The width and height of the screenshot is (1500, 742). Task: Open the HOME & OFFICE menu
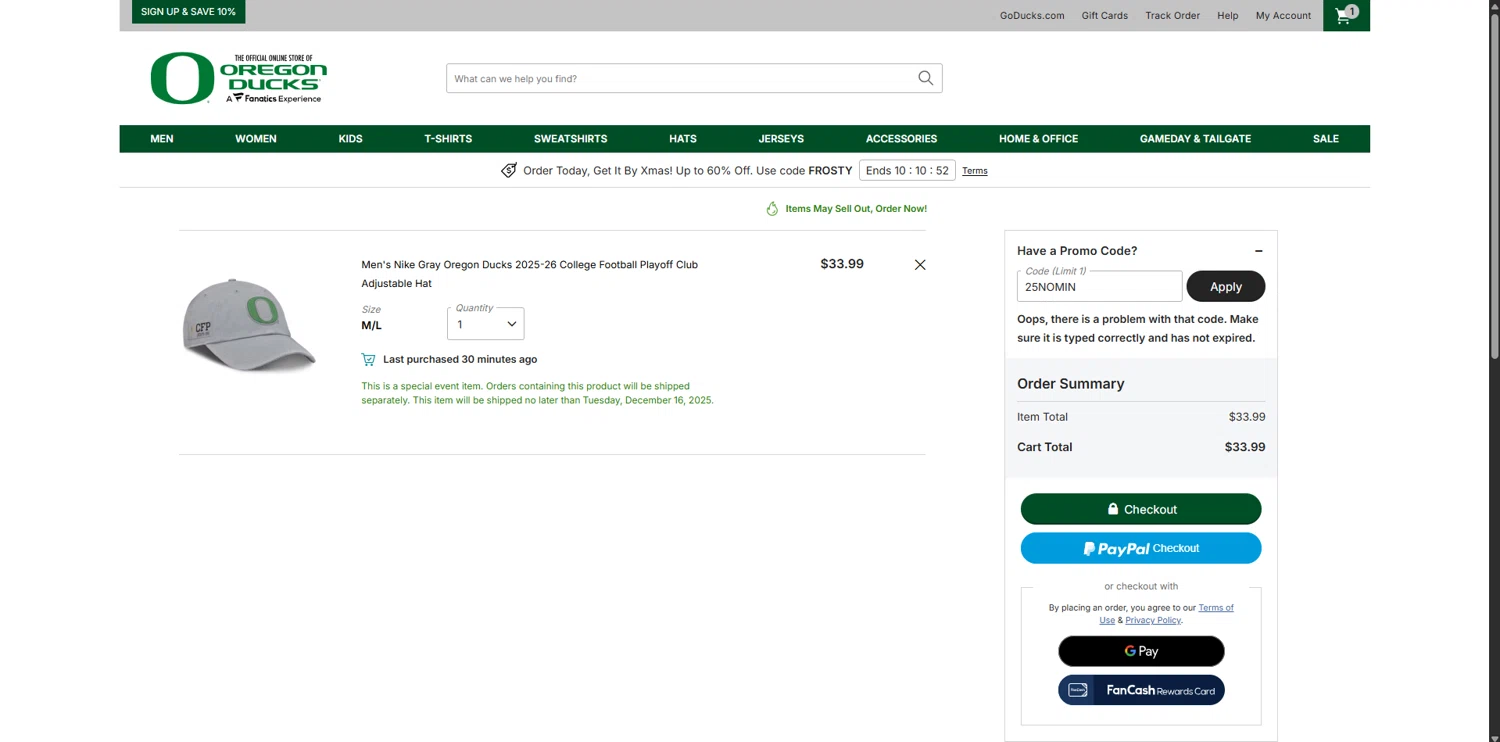(x=1038, y=139)
